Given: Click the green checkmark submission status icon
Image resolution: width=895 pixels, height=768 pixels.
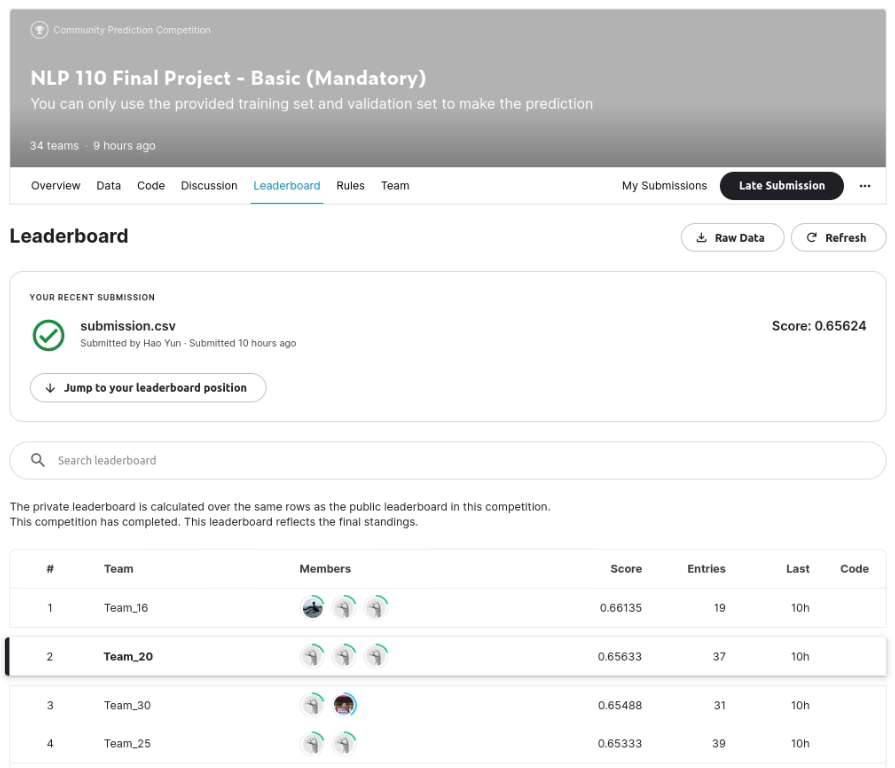Looking at the screenshot, I should point(48,335).
